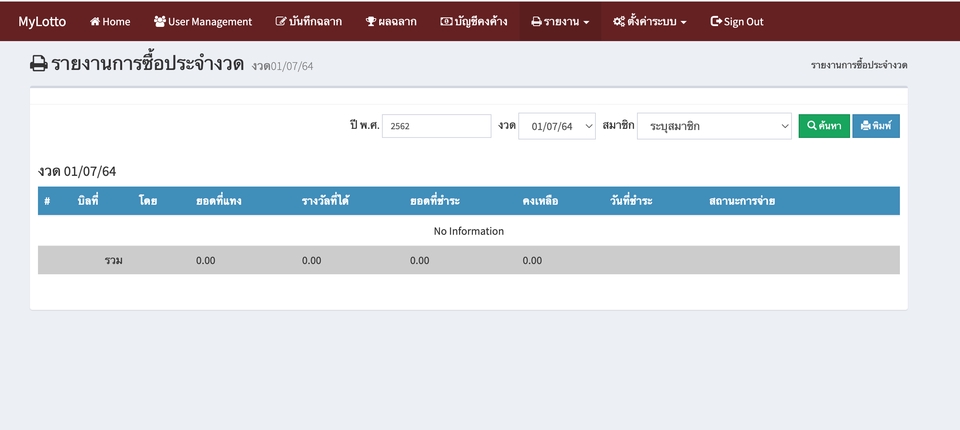Open User Management page
Viewport: 960px width, 430px height.
[x=203, y=21]
